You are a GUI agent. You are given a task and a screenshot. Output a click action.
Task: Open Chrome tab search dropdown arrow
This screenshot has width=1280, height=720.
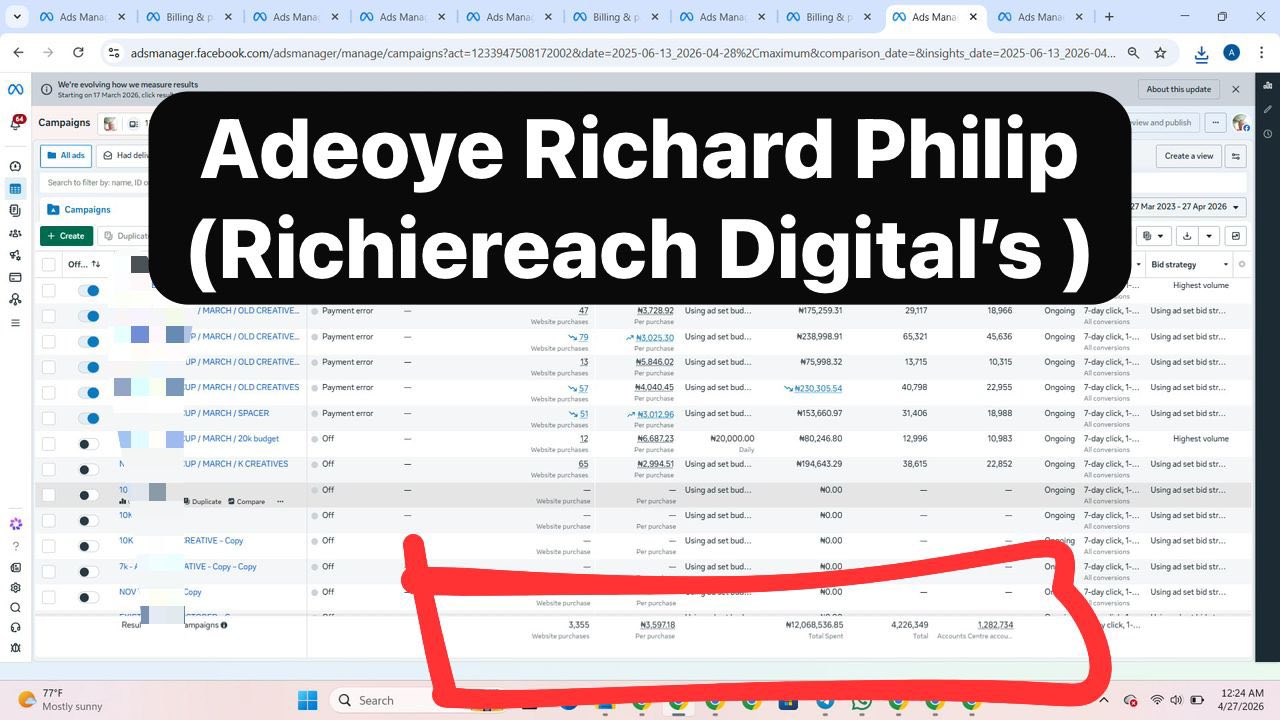pos(17,17)
